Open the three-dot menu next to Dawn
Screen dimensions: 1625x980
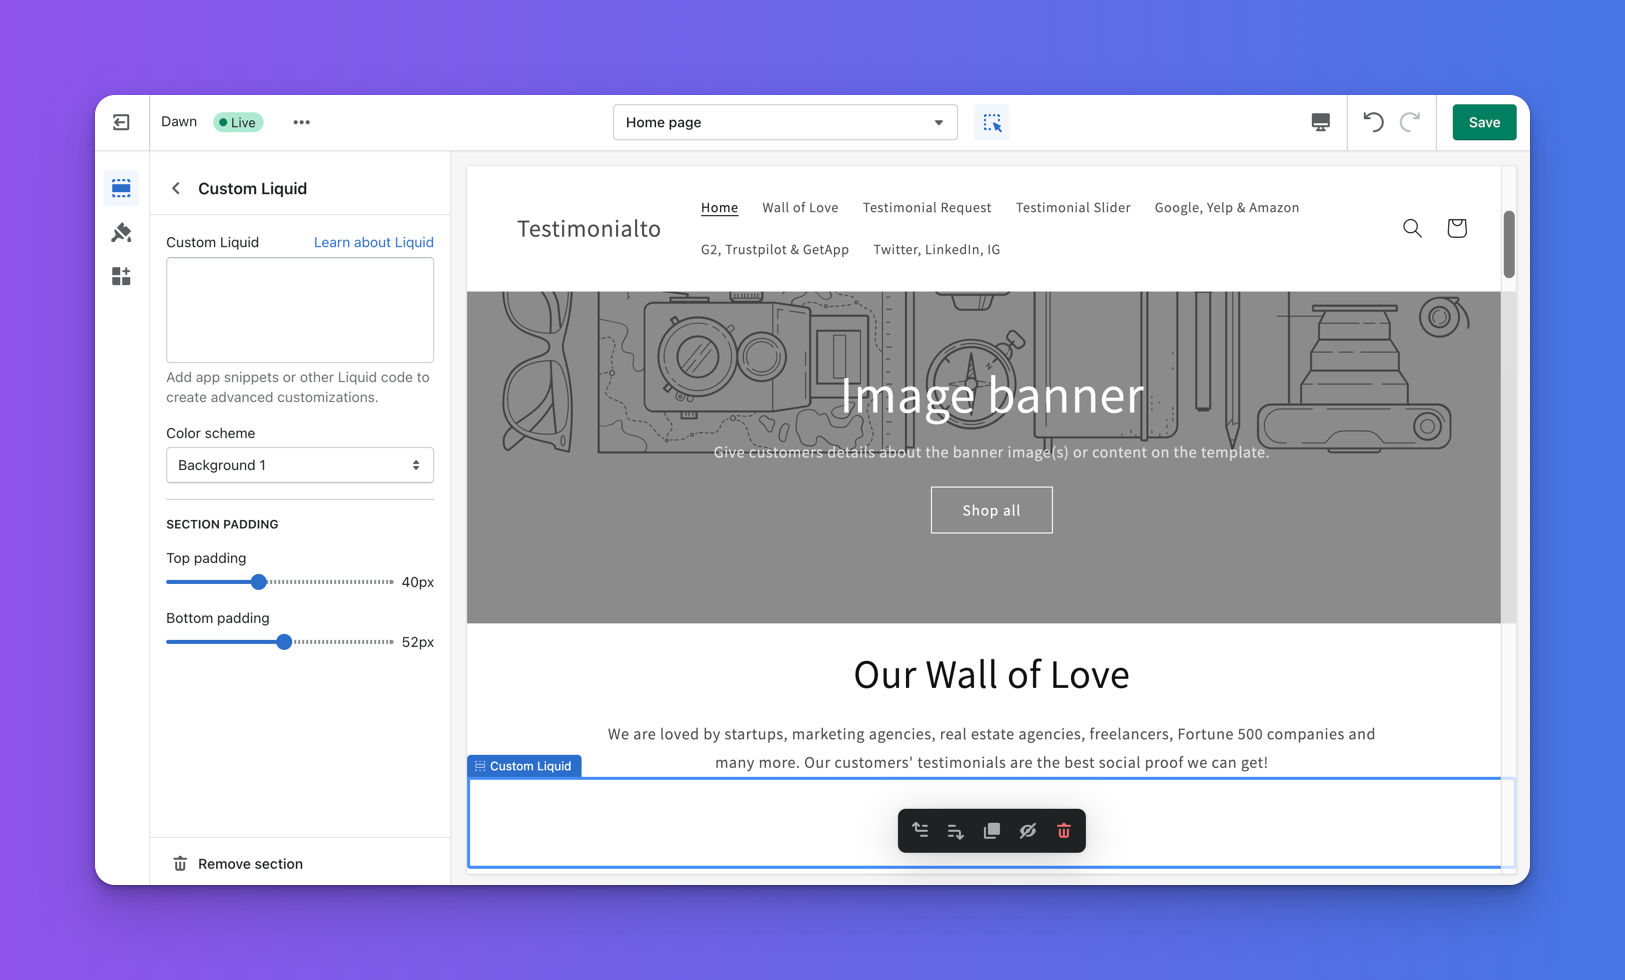(301, 122)
